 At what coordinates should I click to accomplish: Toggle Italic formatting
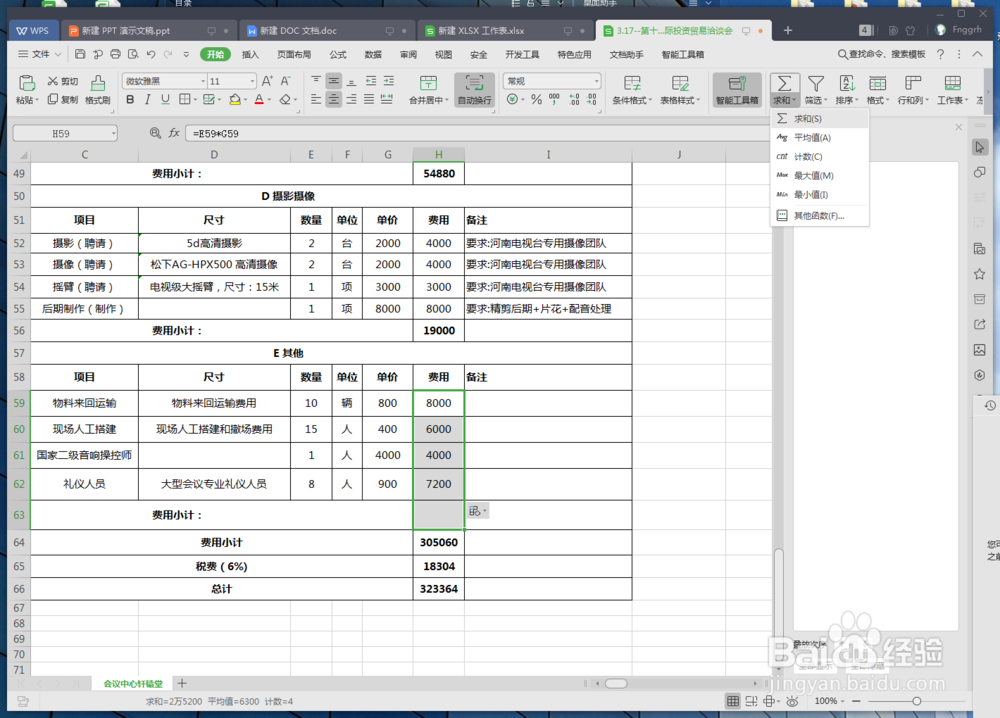pos(148,99)
